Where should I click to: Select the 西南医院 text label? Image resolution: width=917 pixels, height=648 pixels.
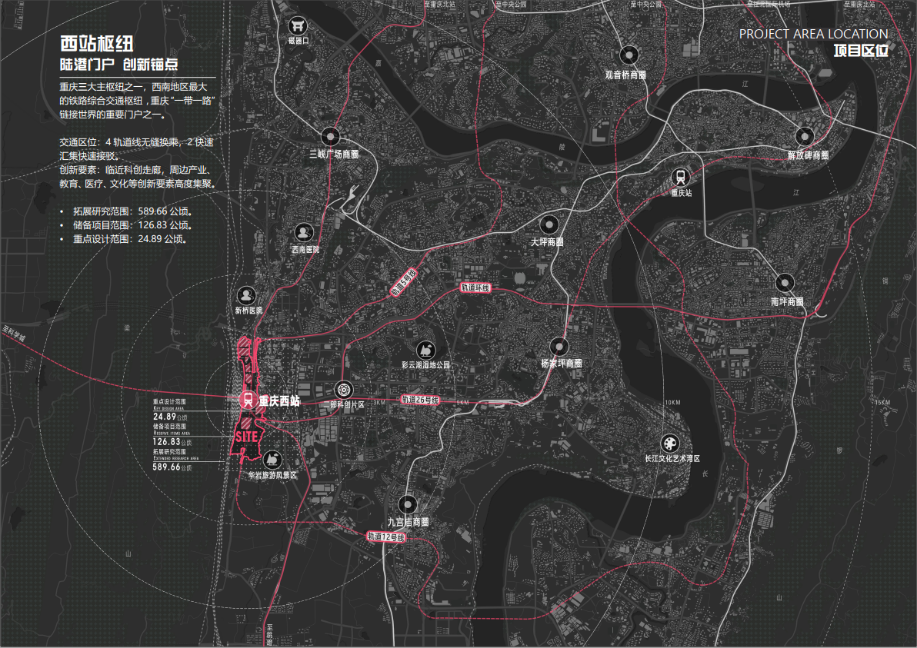click(305, 250)
